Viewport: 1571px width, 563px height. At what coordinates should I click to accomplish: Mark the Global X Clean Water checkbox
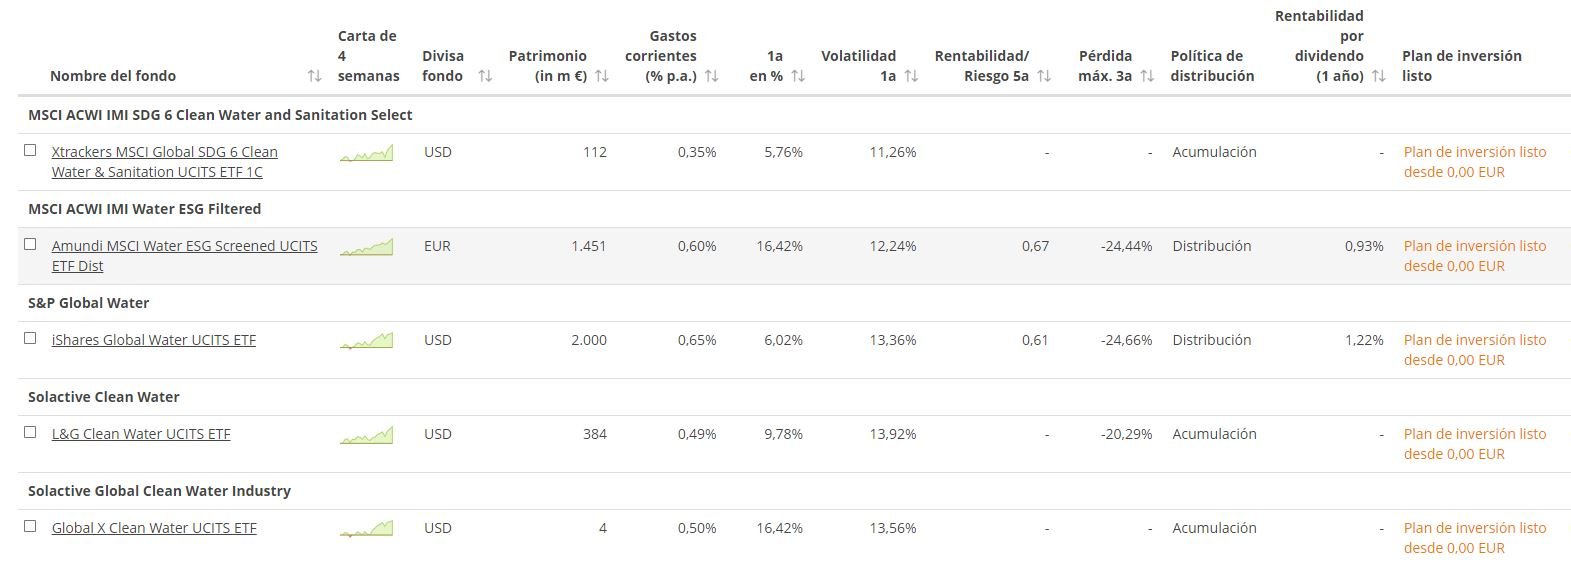click(30, 526)
